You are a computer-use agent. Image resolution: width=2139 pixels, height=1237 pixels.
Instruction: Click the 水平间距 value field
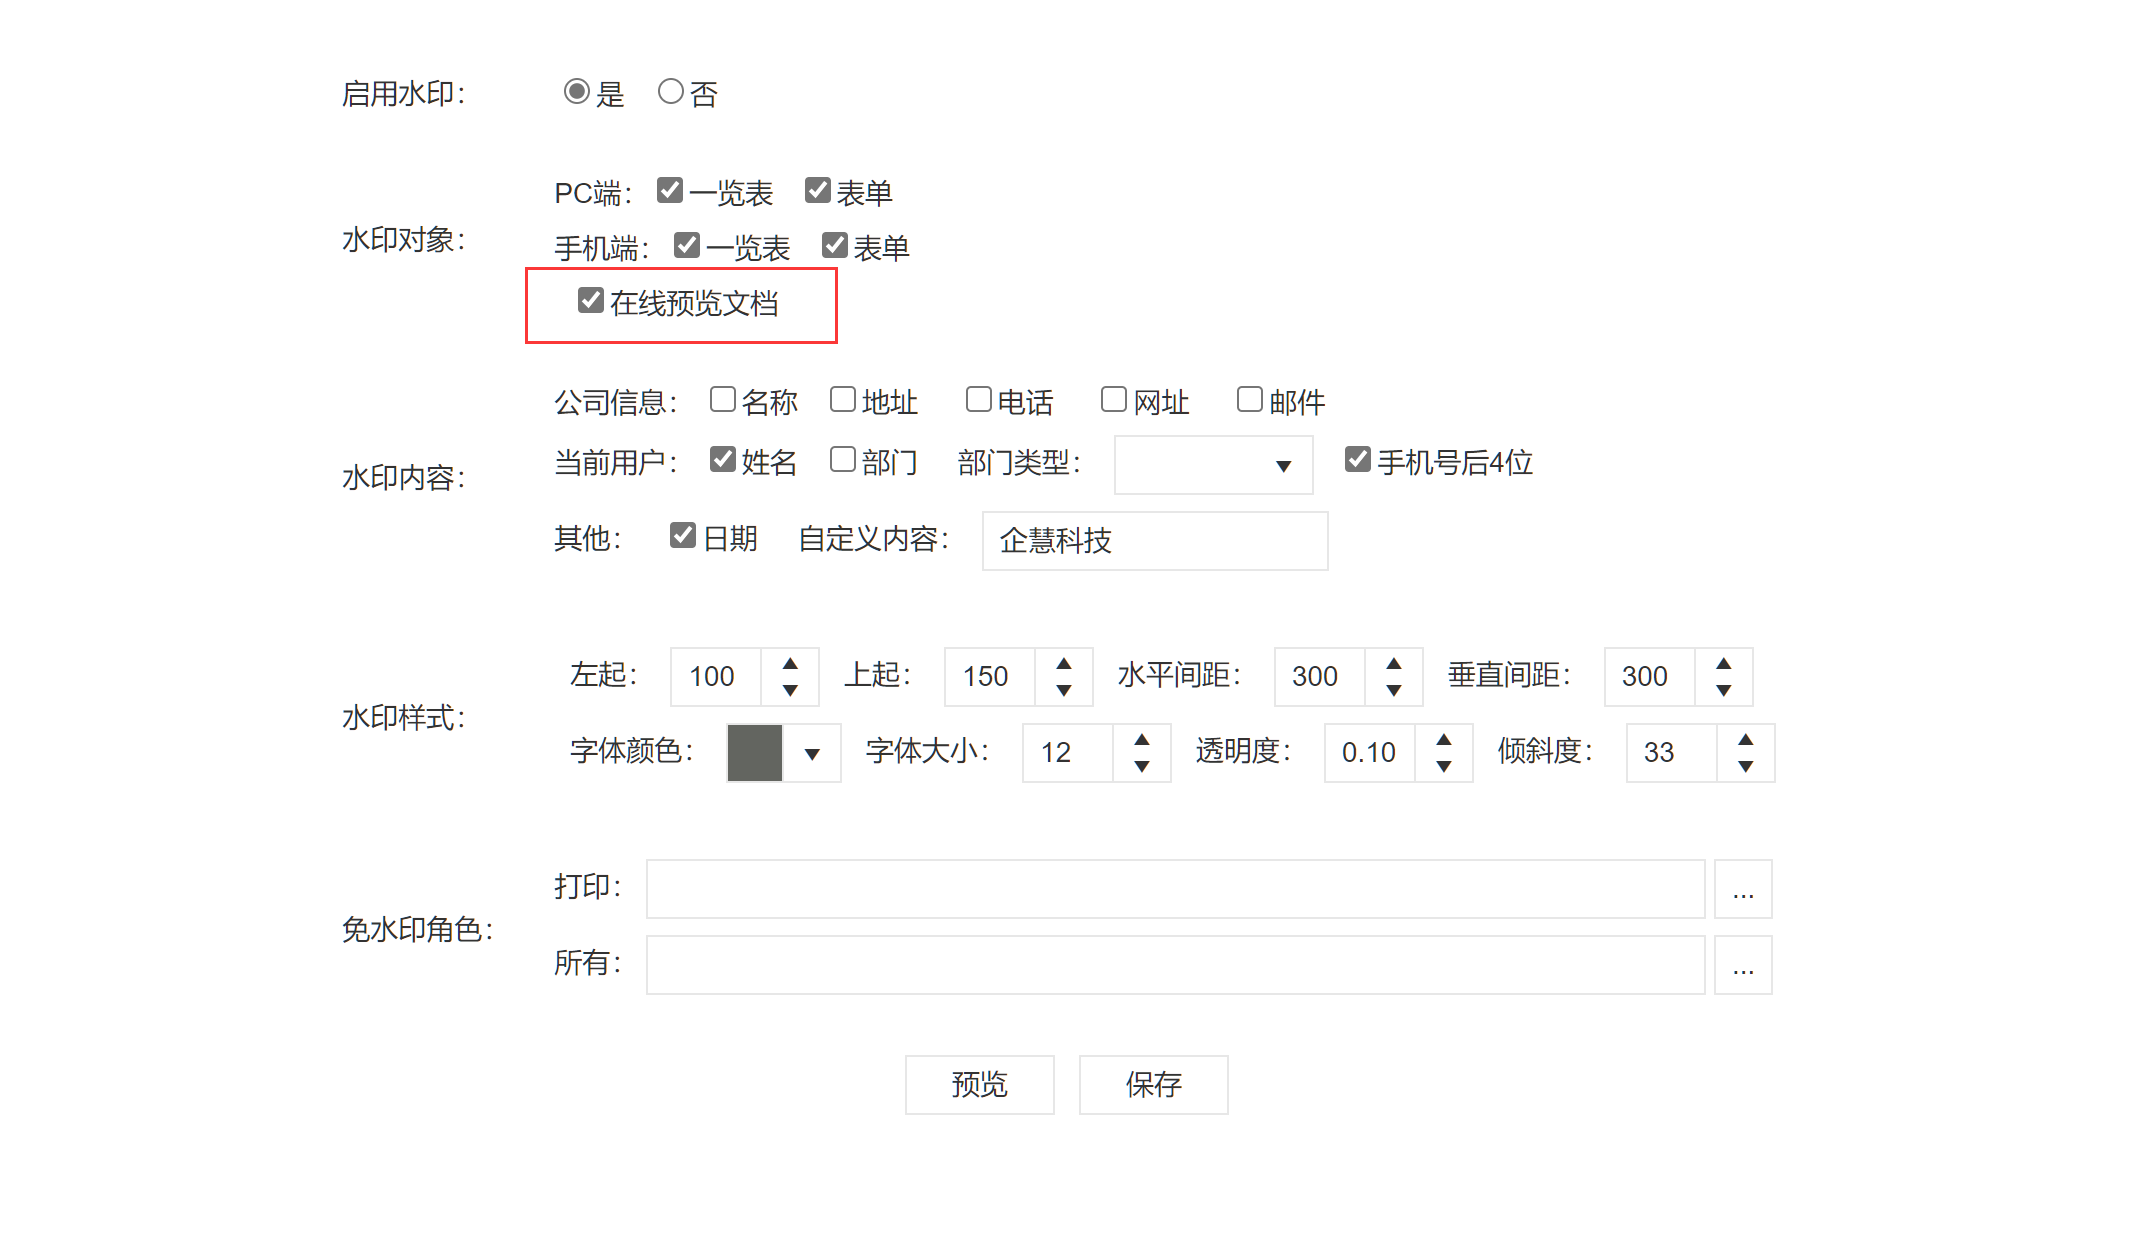point(1320,677)
